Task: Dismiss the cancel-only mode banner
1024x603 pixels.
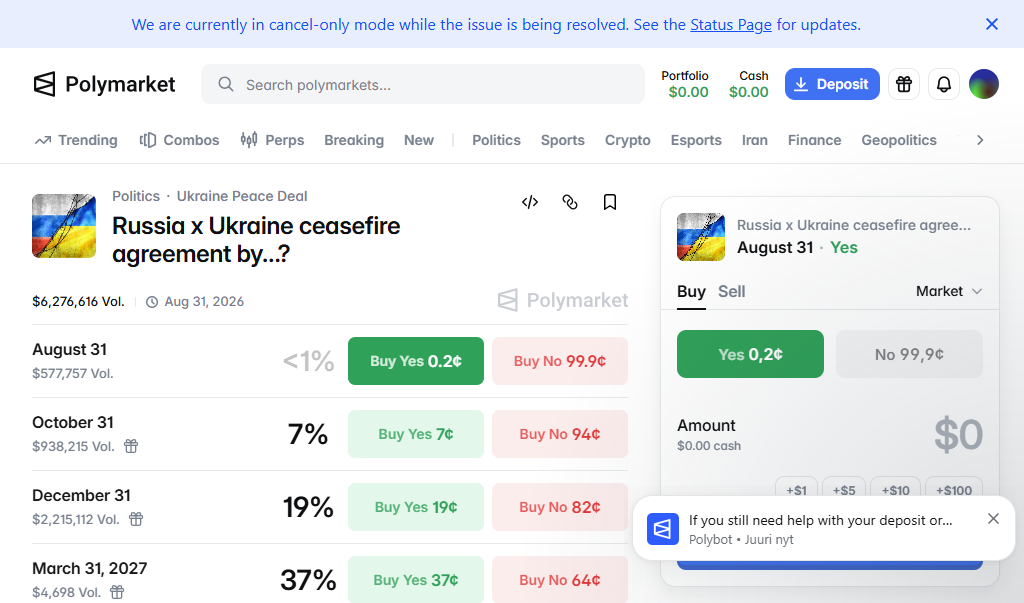Action: click(992, 24)
